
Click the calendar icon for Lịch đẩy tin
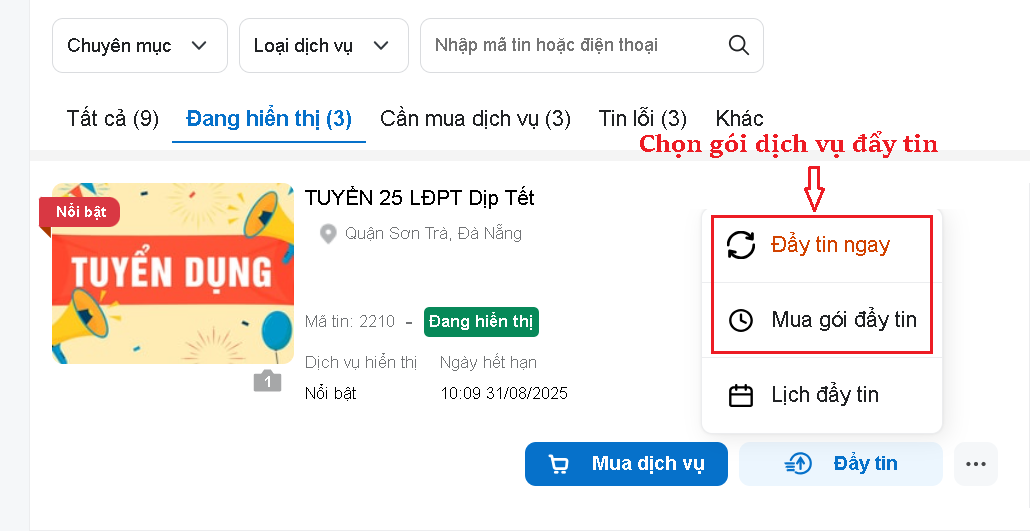741,395
